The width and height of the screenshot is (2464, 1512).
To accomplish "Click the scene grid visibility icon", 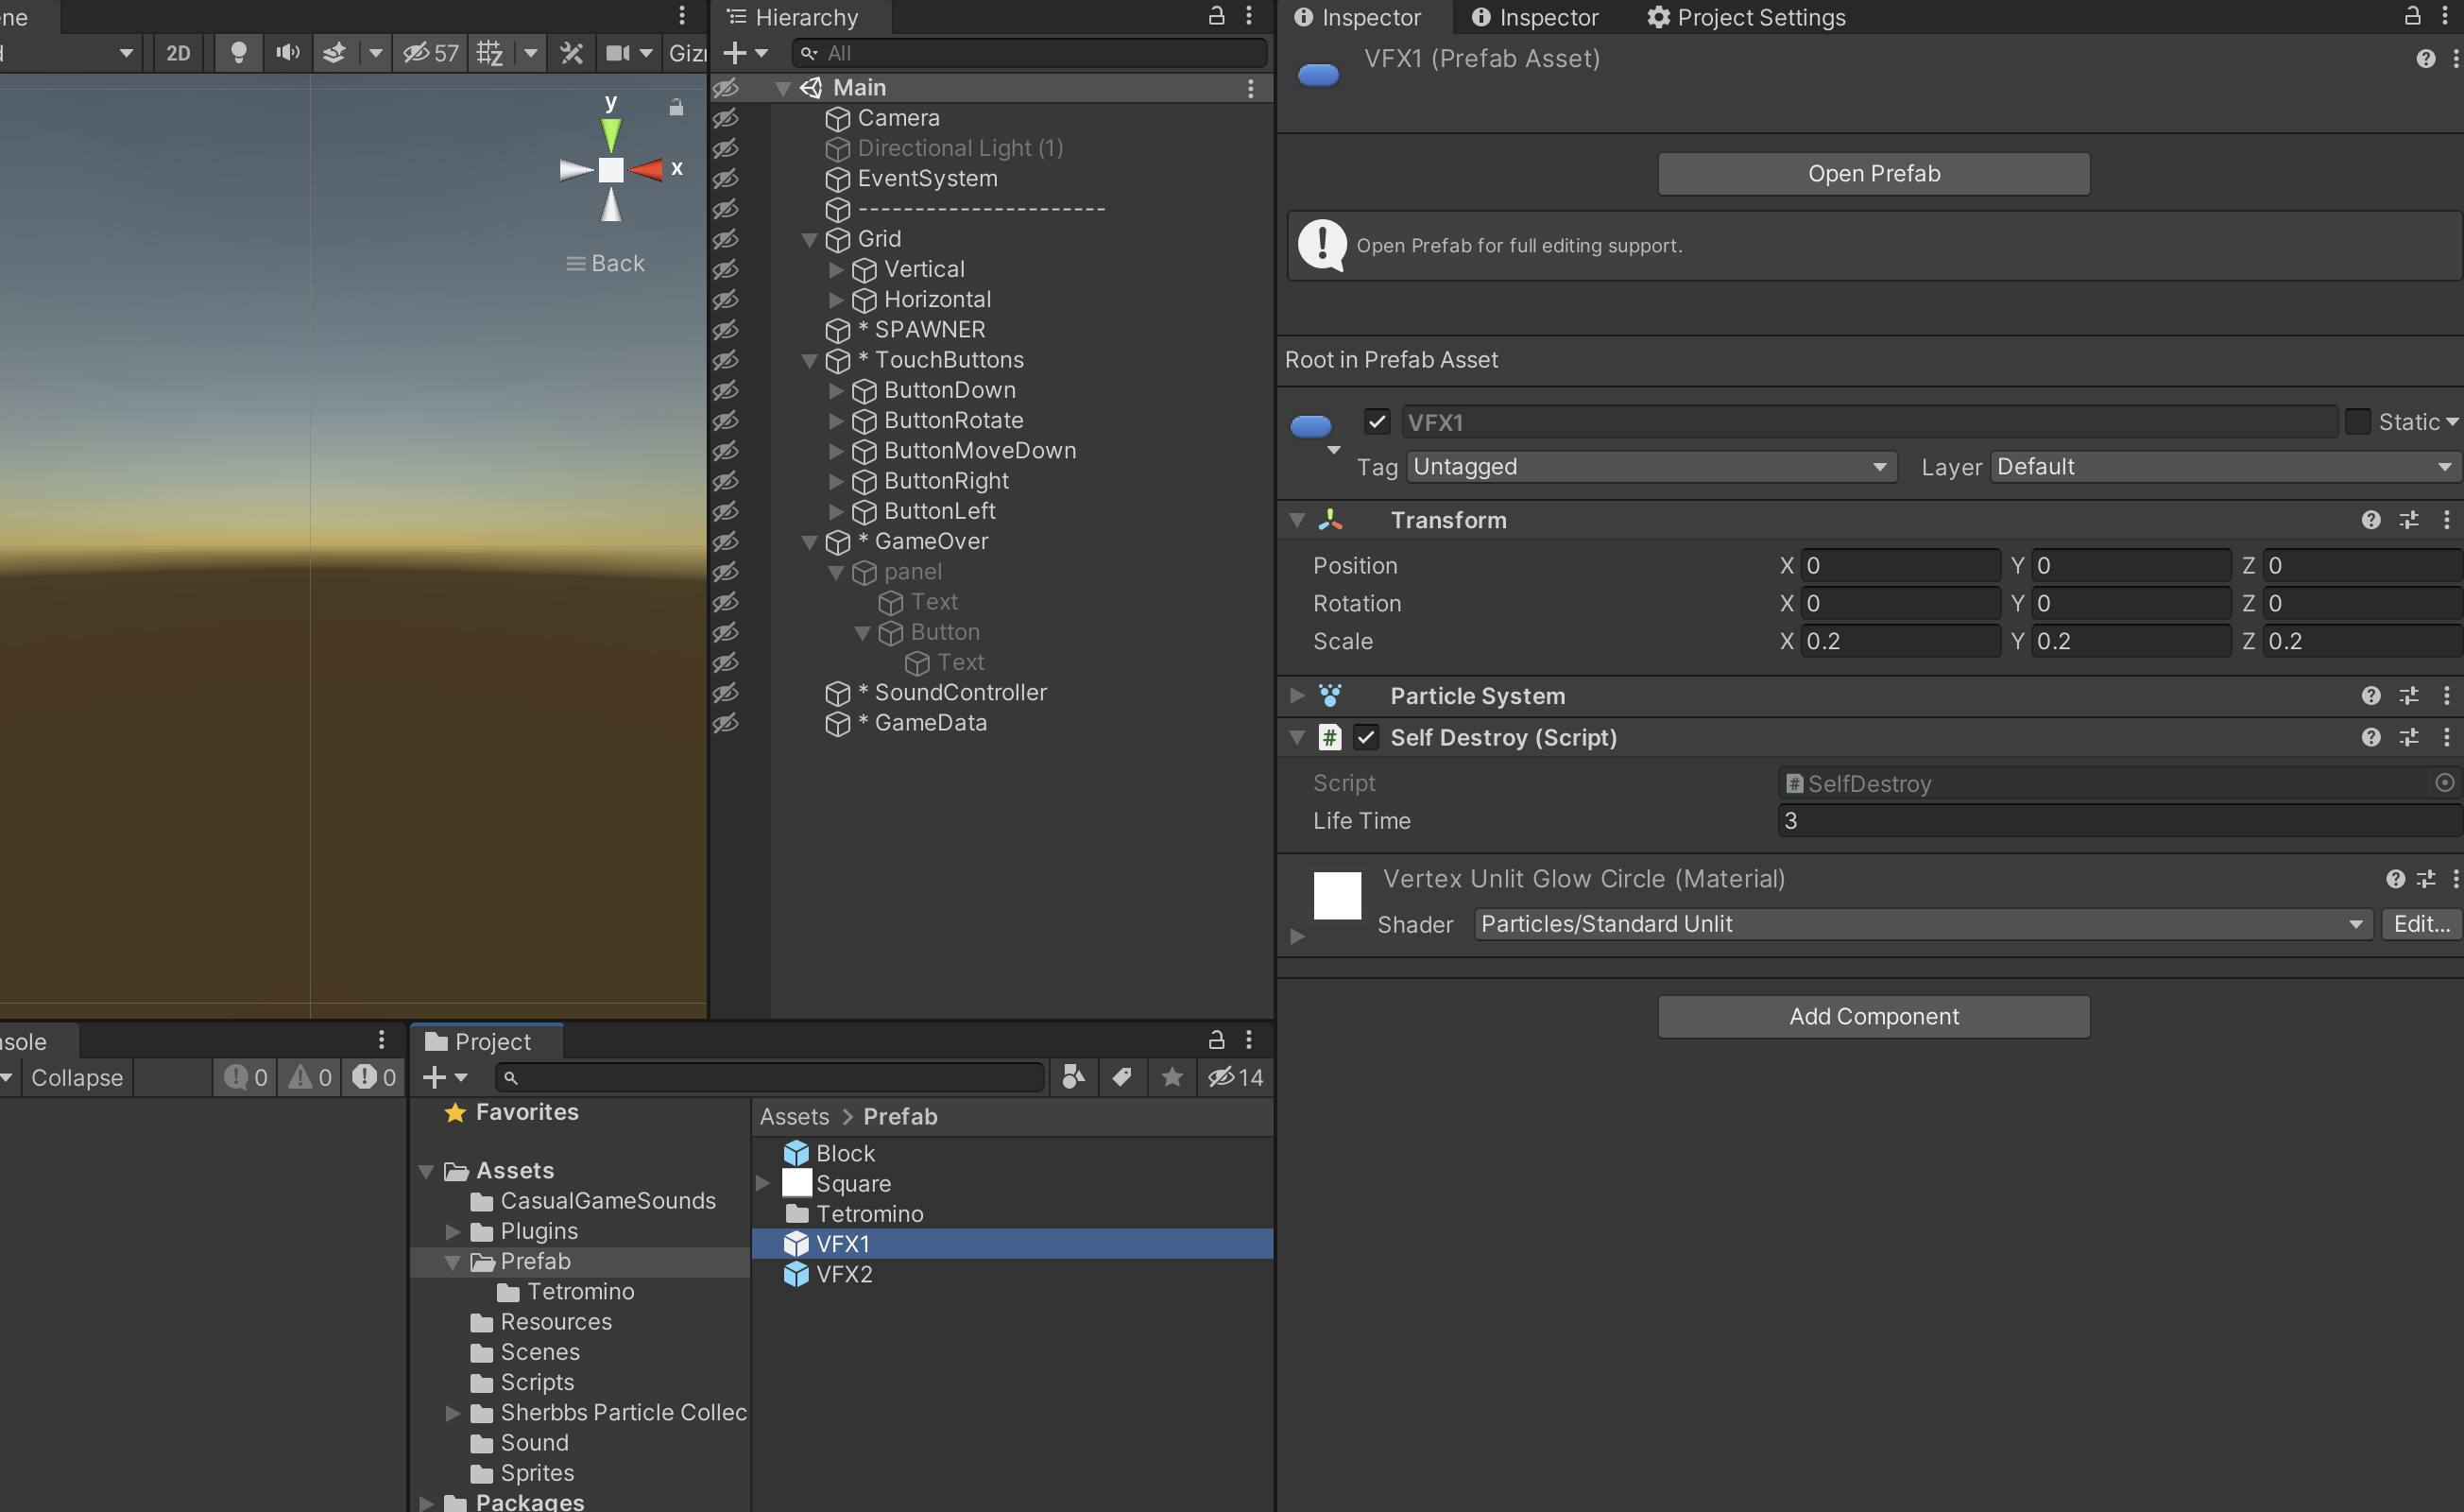I will tap(489, 53).
